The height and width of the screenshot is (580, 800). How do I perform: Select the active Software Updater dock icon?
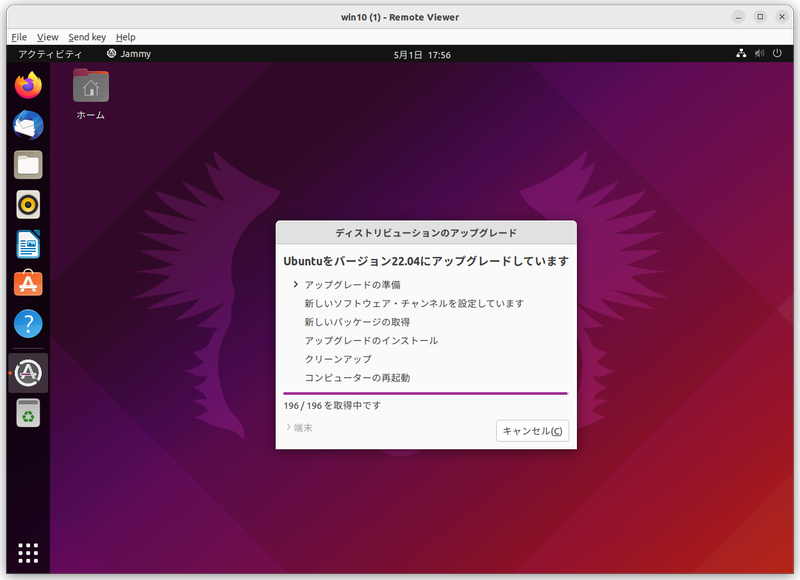26,372
